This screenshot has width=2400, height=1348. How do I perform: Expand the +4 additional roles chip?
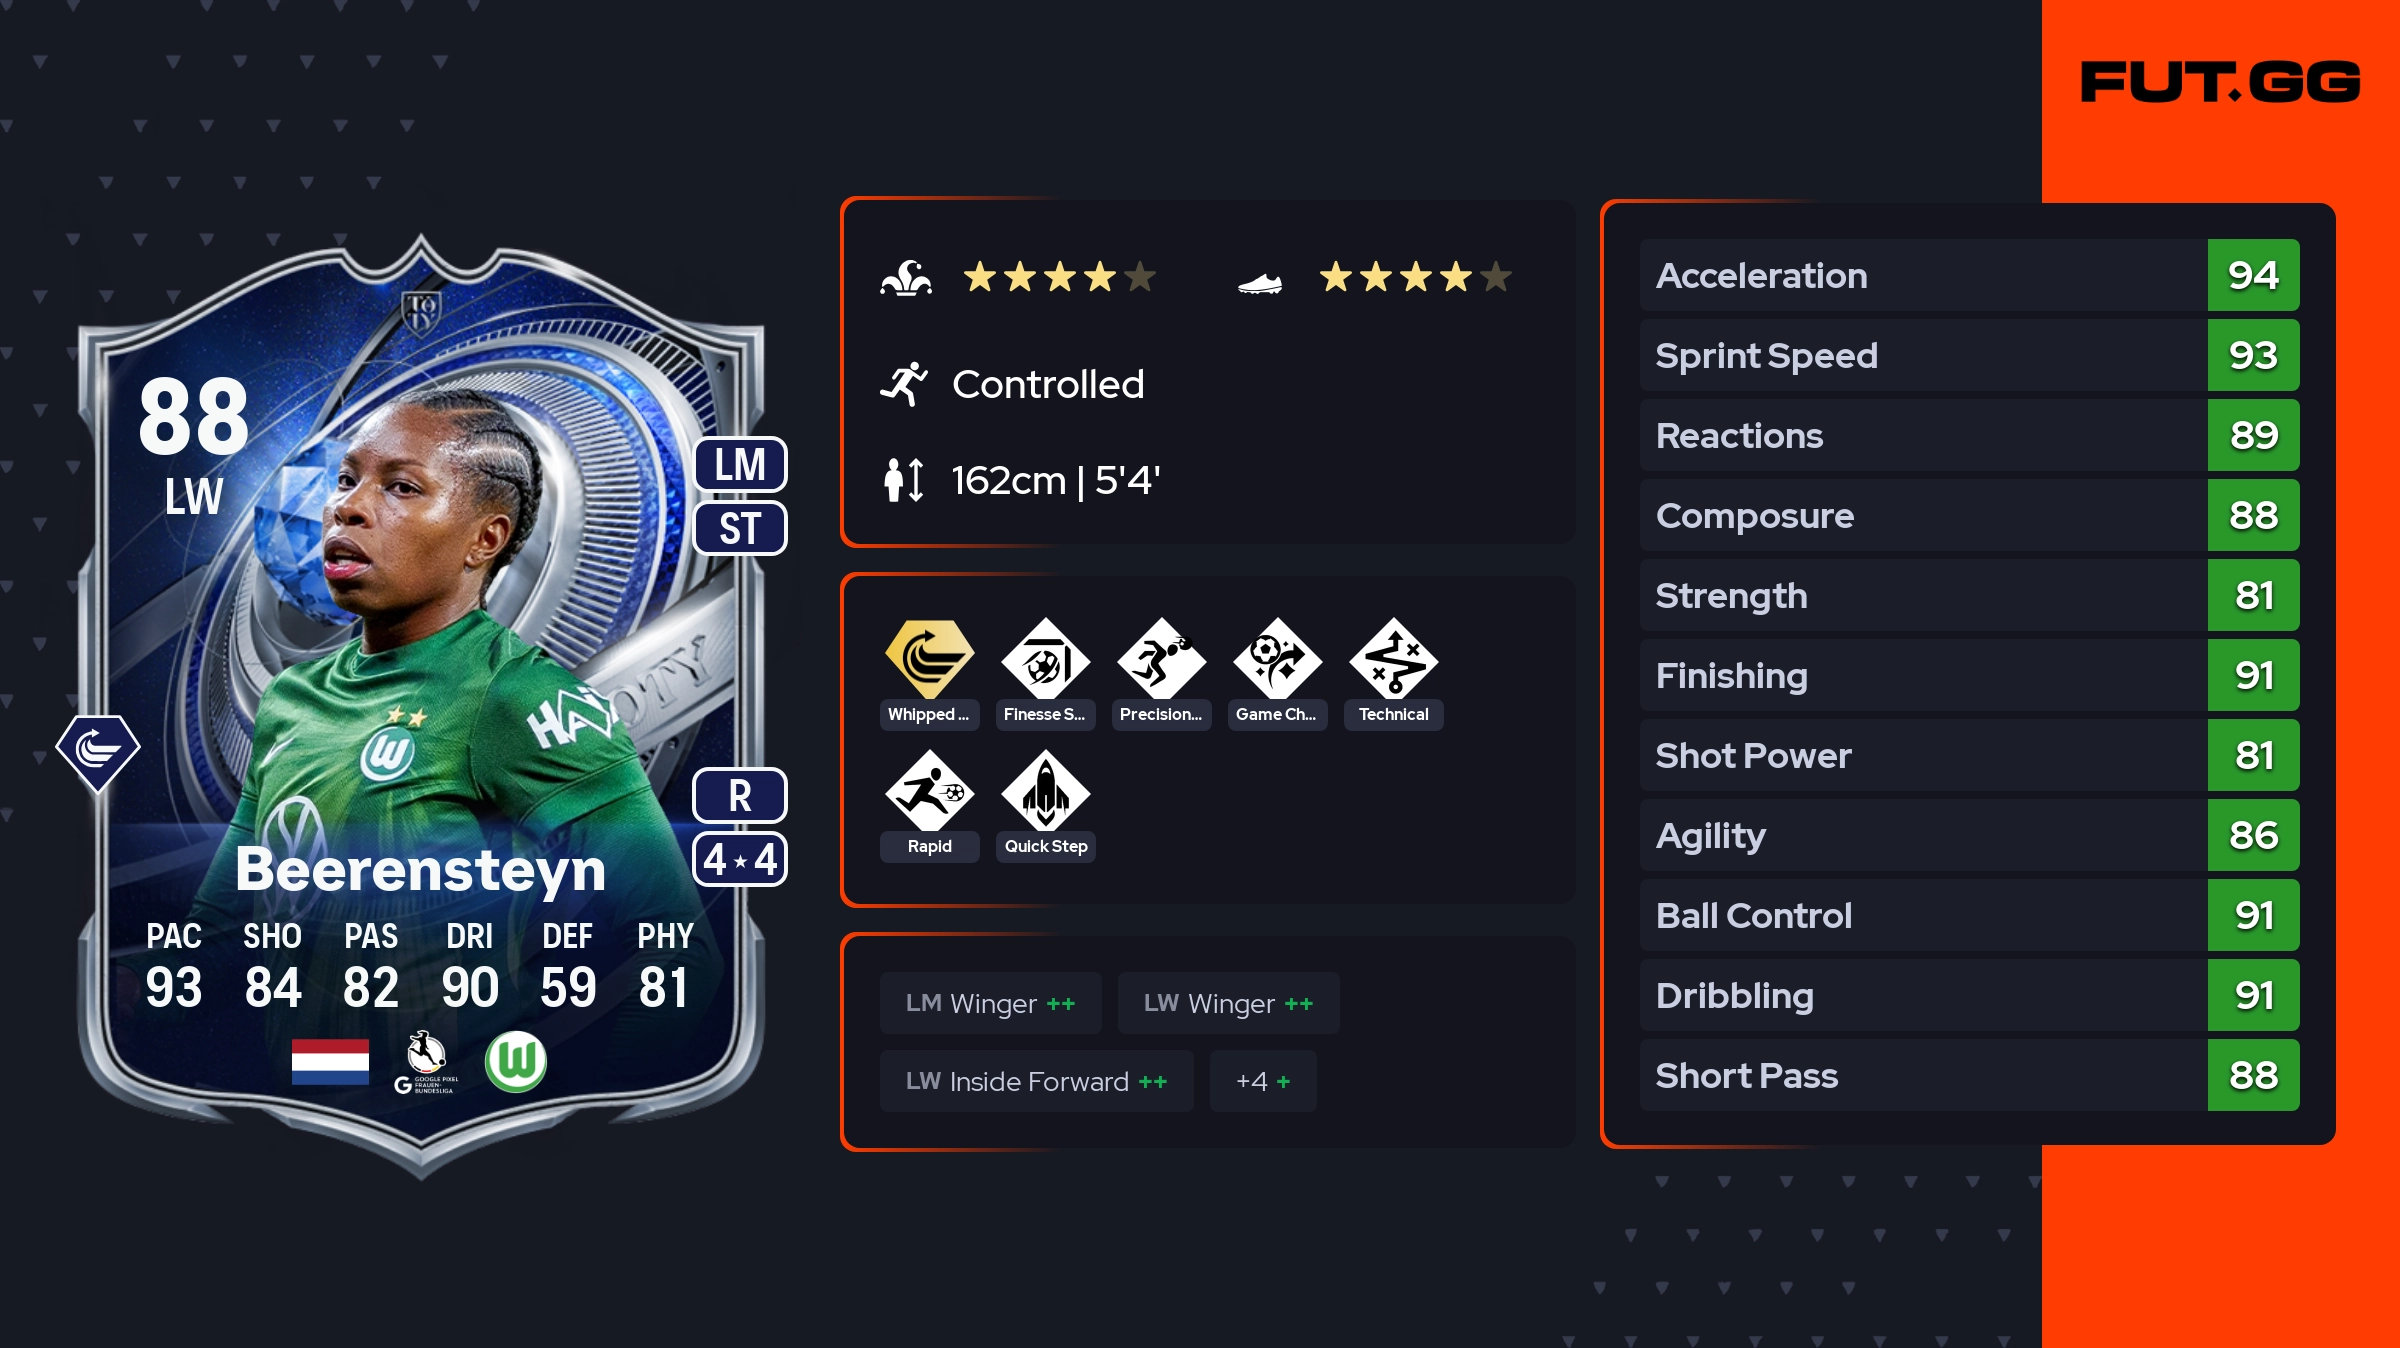[x=1263, y=1081]
